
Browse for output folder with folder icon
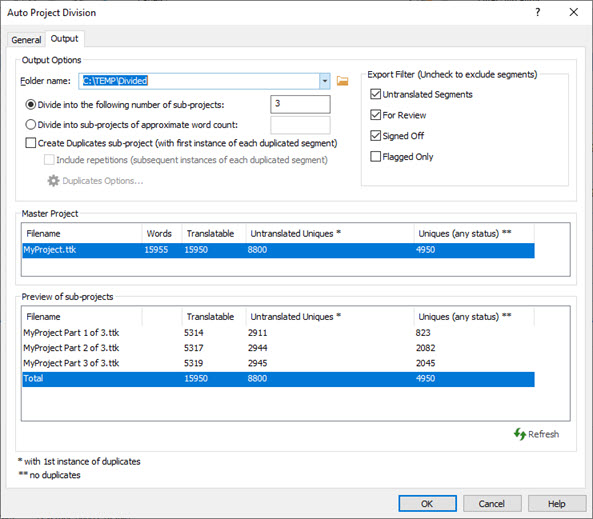click(x=342, y=81)
